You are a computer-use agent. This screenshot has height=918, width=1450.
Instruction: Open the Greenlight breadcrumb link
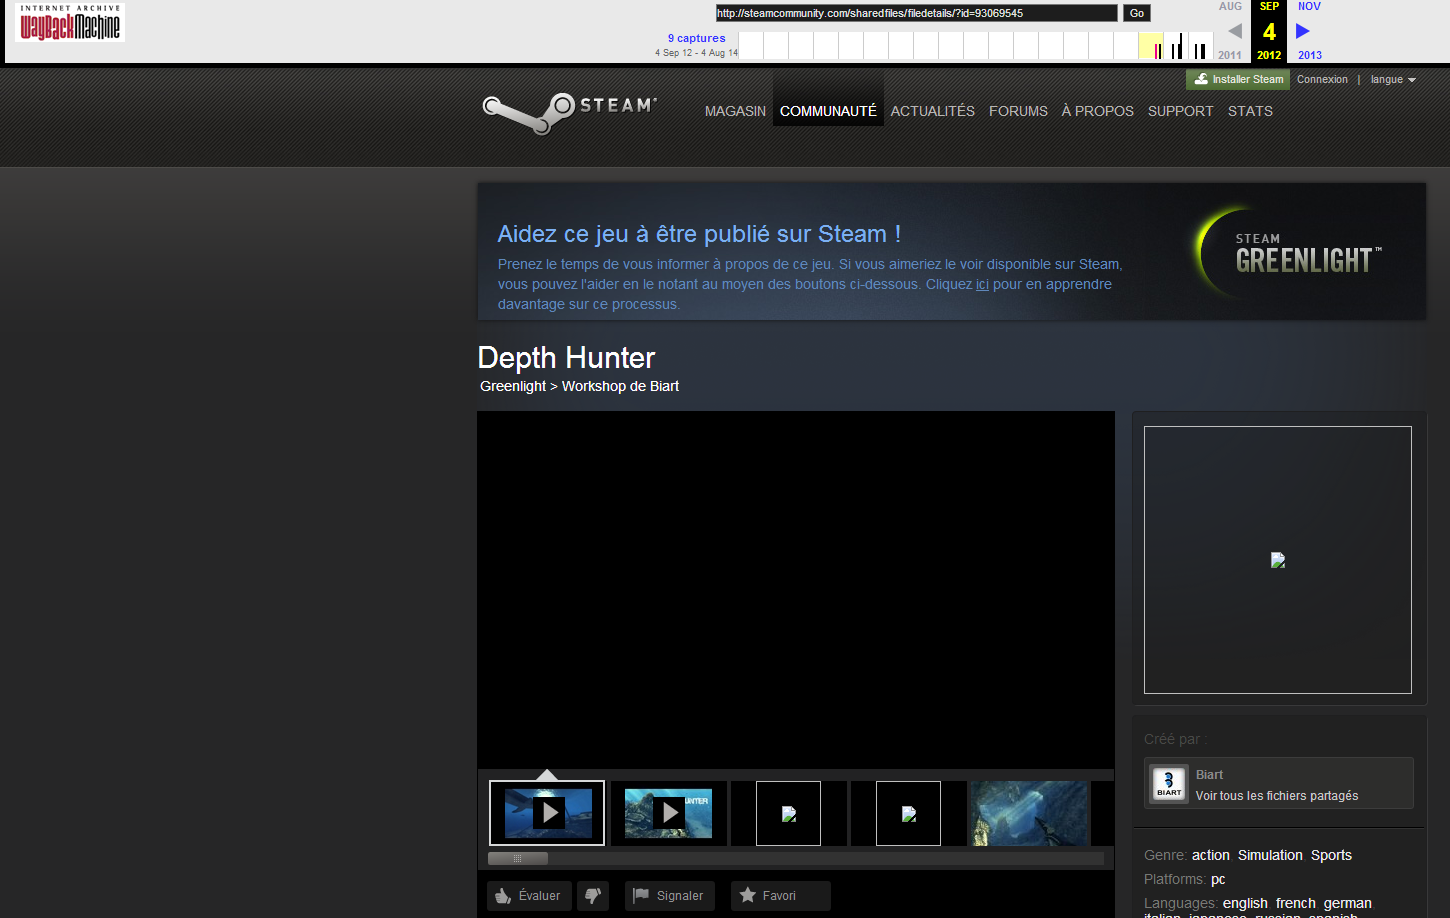click(513, 386)
